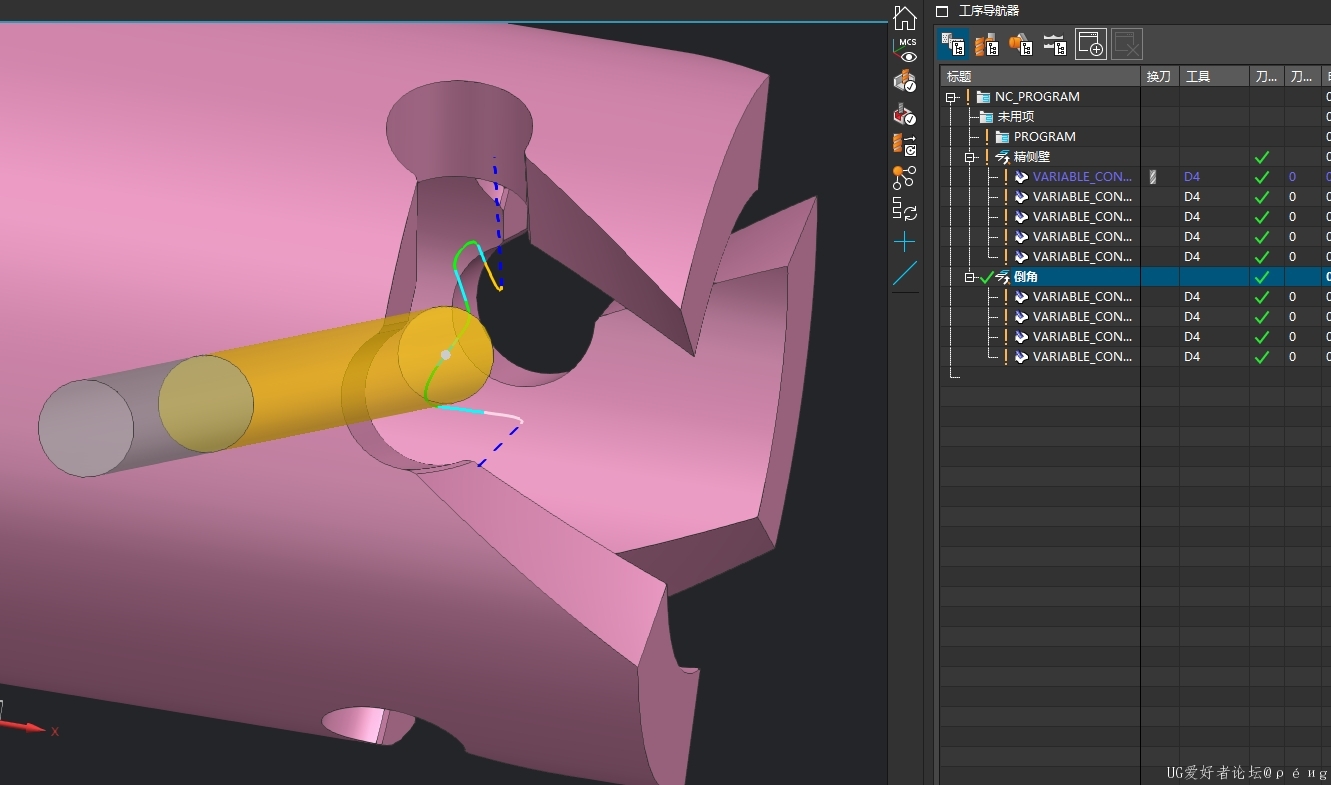Click the 工序导航器 panel title

(x=988, y=11)
